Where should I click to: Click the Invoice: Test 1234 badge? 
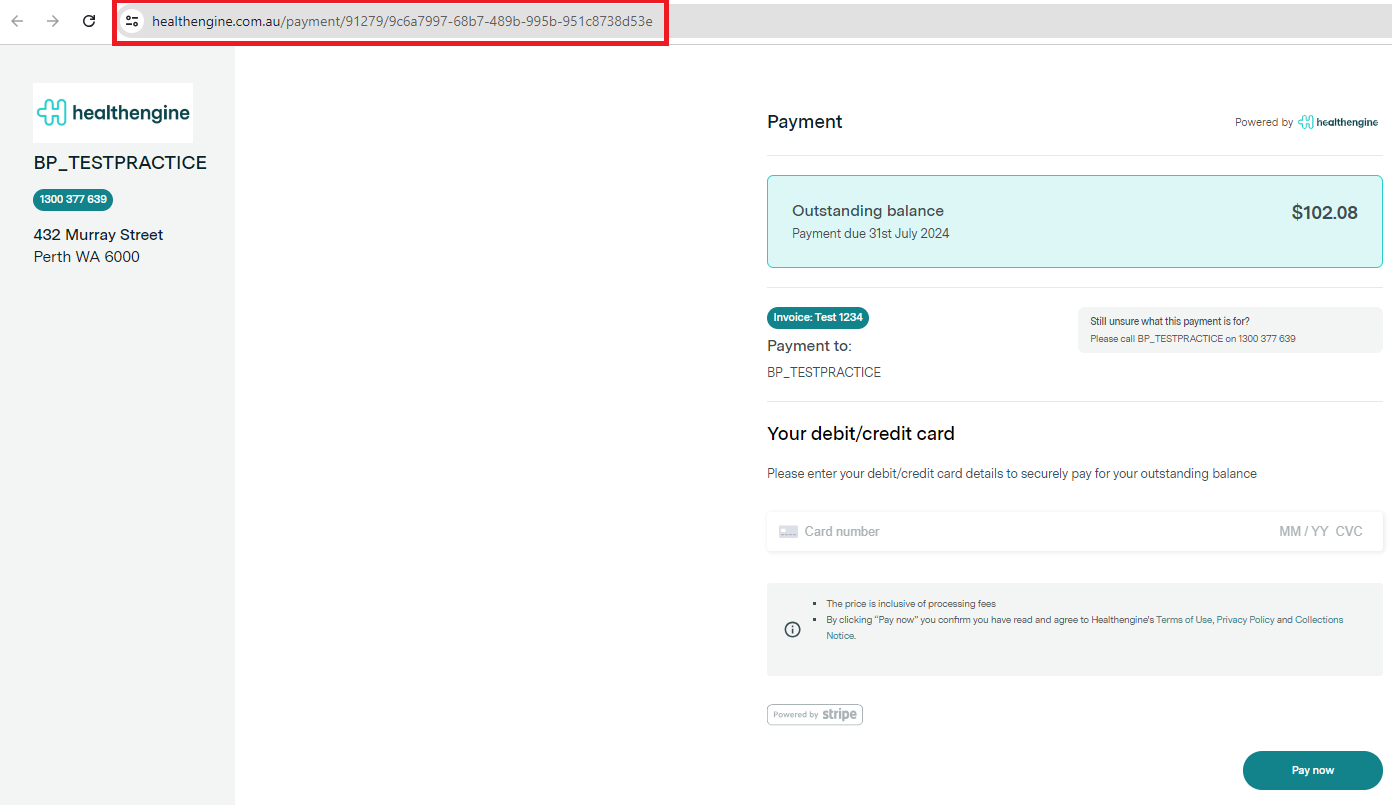[x=818, y=318]
